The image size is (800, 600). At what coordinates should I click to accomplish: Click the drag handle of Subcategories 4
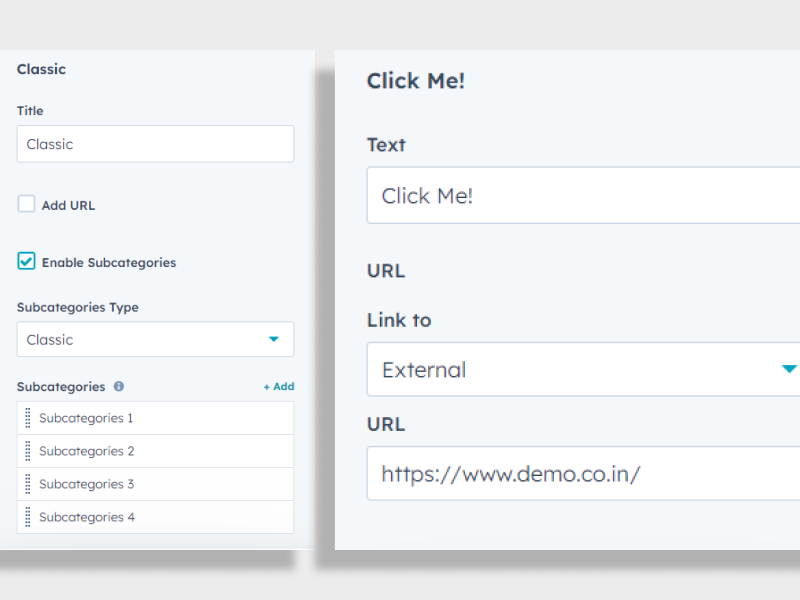pyautogui.click(x=27, y=517)
